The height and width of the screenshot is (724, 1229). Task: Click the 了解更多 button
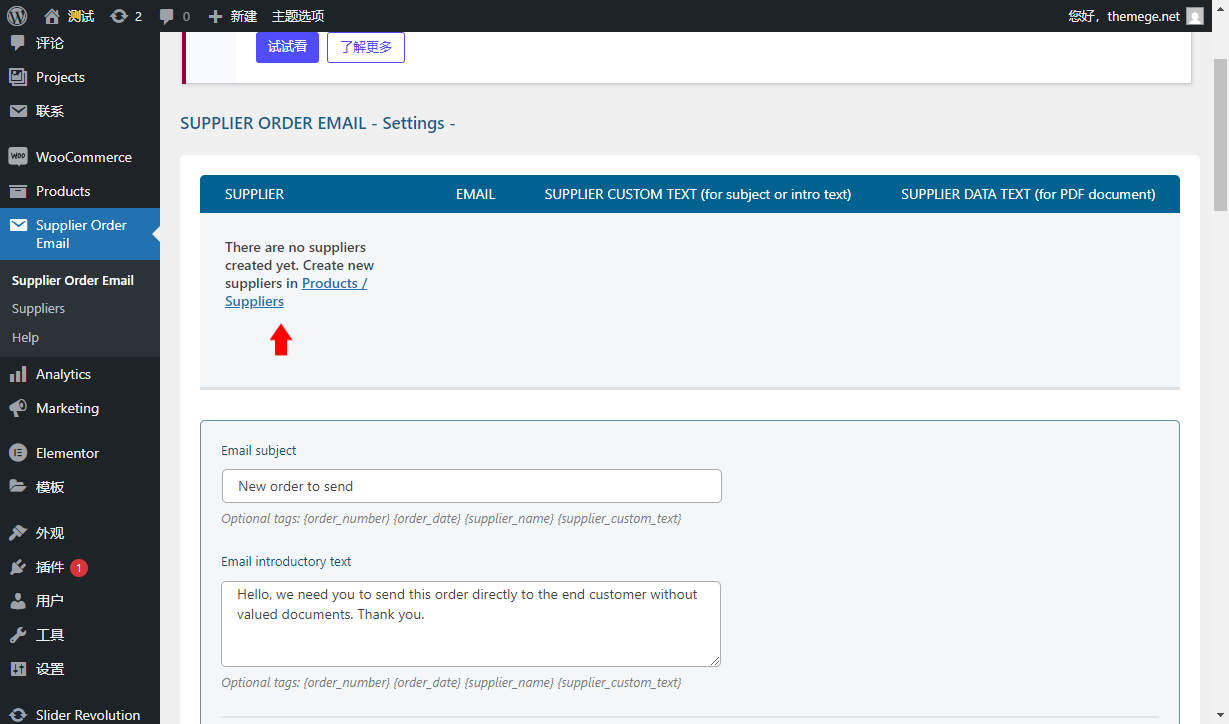[x=366, y=47]
